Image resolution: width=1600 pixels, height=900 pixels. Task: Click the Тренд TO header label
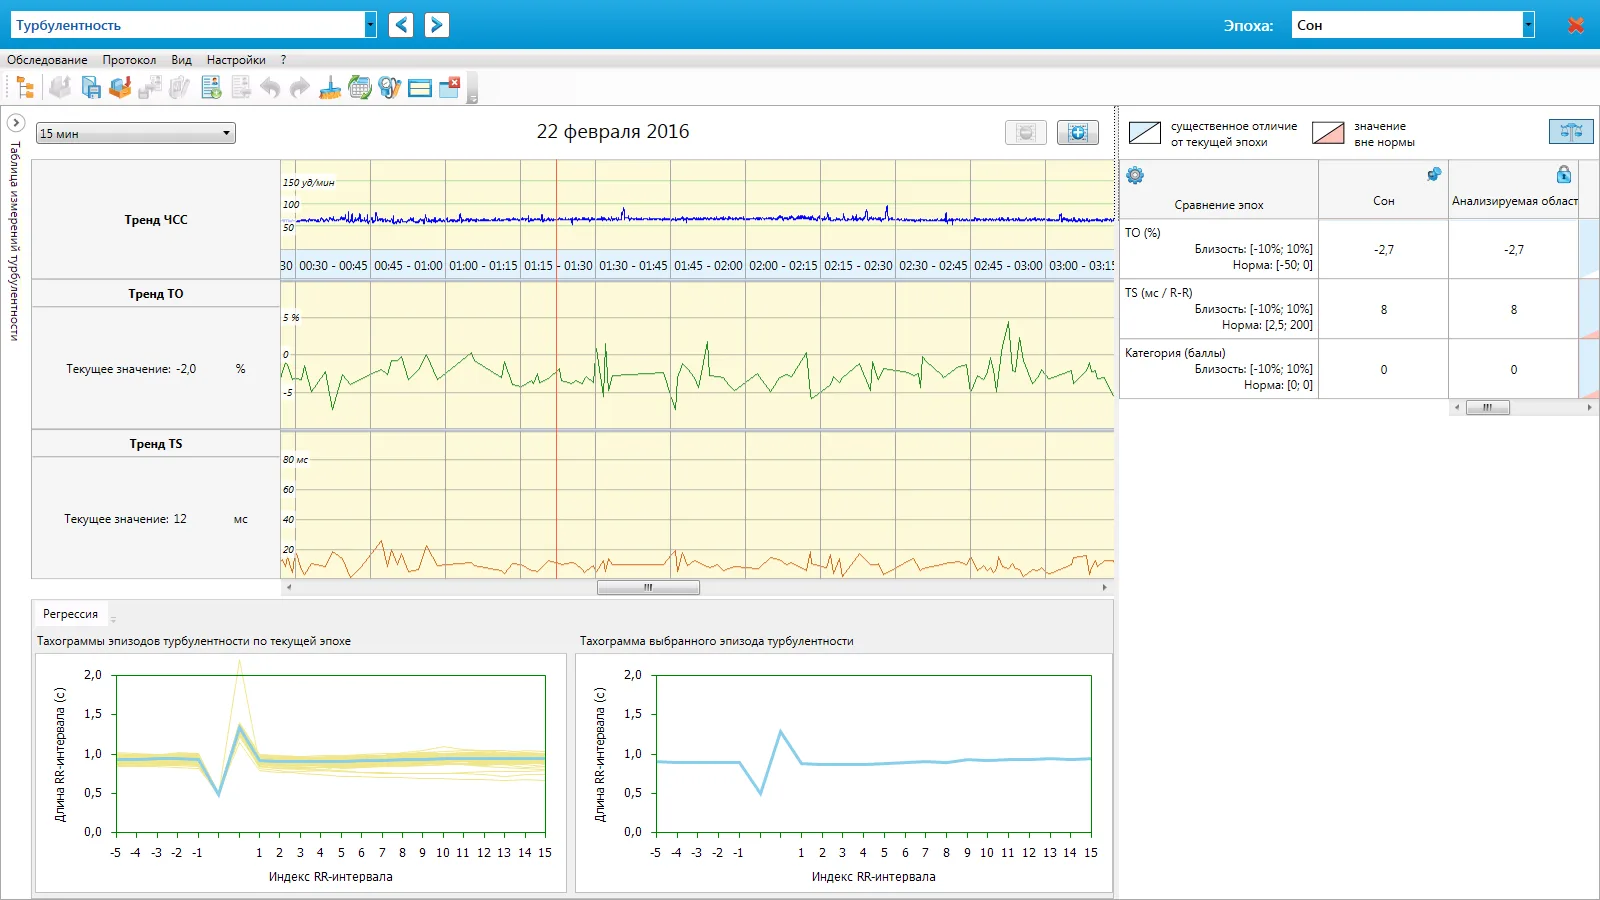coord(156,294)
